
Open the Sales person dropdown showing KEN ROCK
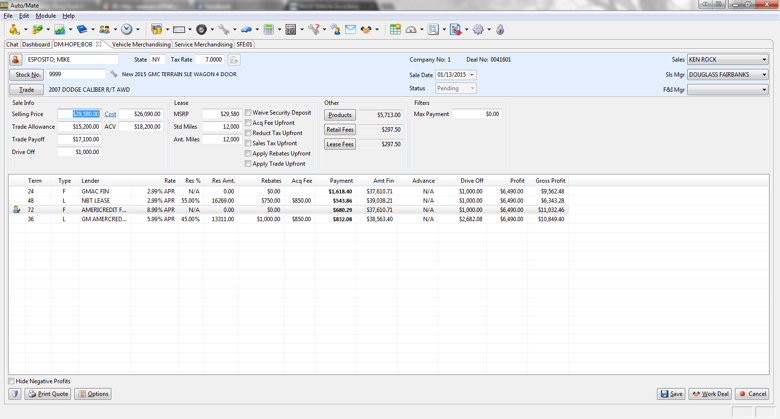[x=764, y=60]
